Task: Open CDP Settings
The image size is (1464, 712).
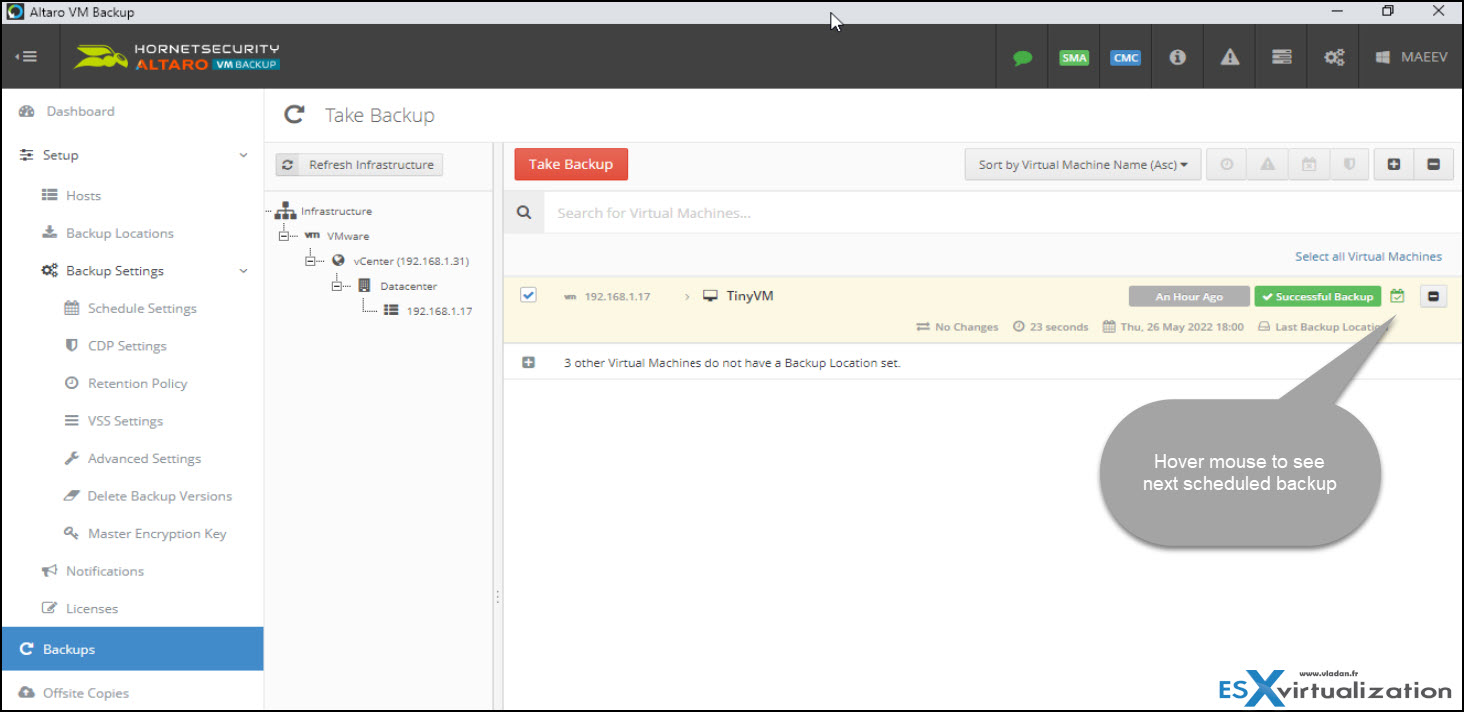Action: (127, 346)
